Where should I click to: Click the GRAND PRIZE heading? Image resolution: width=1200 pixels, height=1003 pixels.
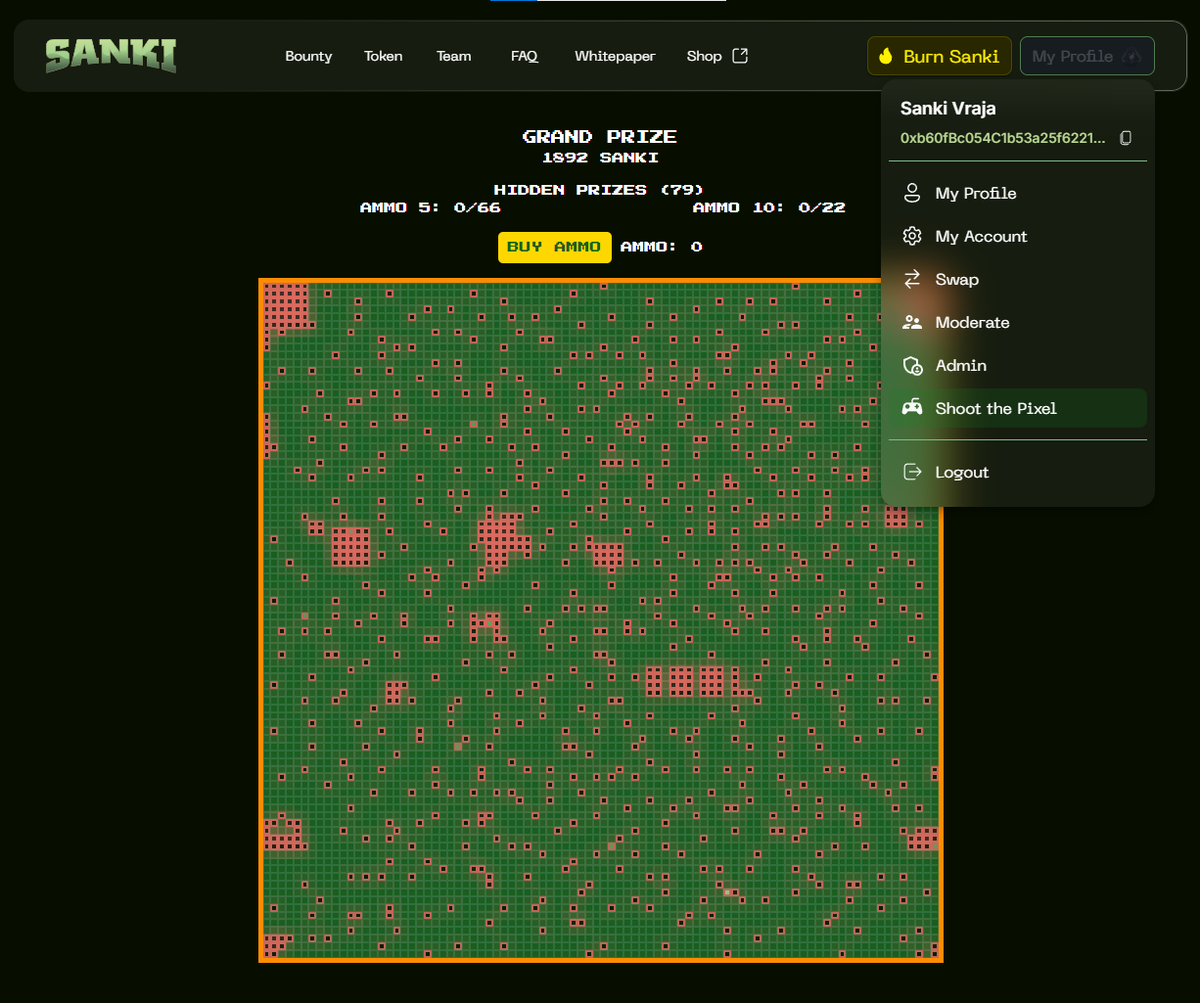[600, 137]
